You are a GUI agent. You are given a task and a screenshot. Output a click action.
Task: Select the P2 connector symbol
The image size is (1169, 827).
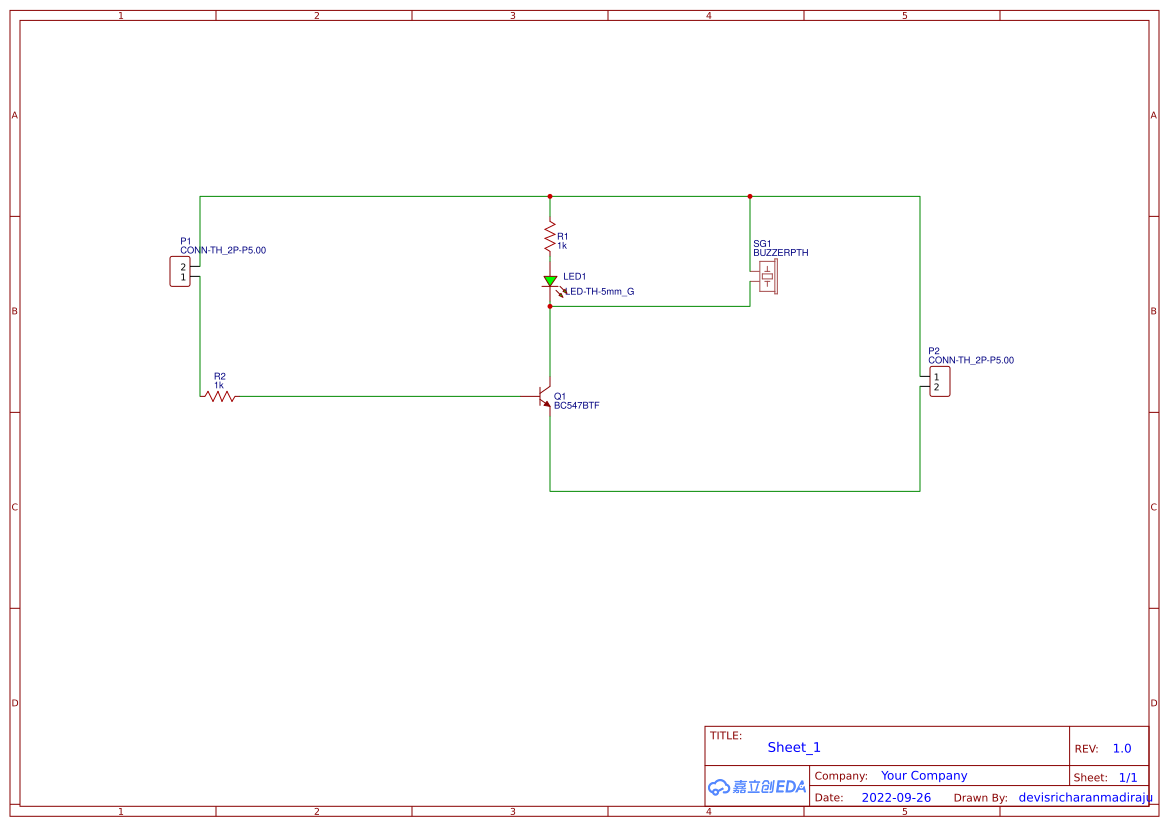(938, 381)
